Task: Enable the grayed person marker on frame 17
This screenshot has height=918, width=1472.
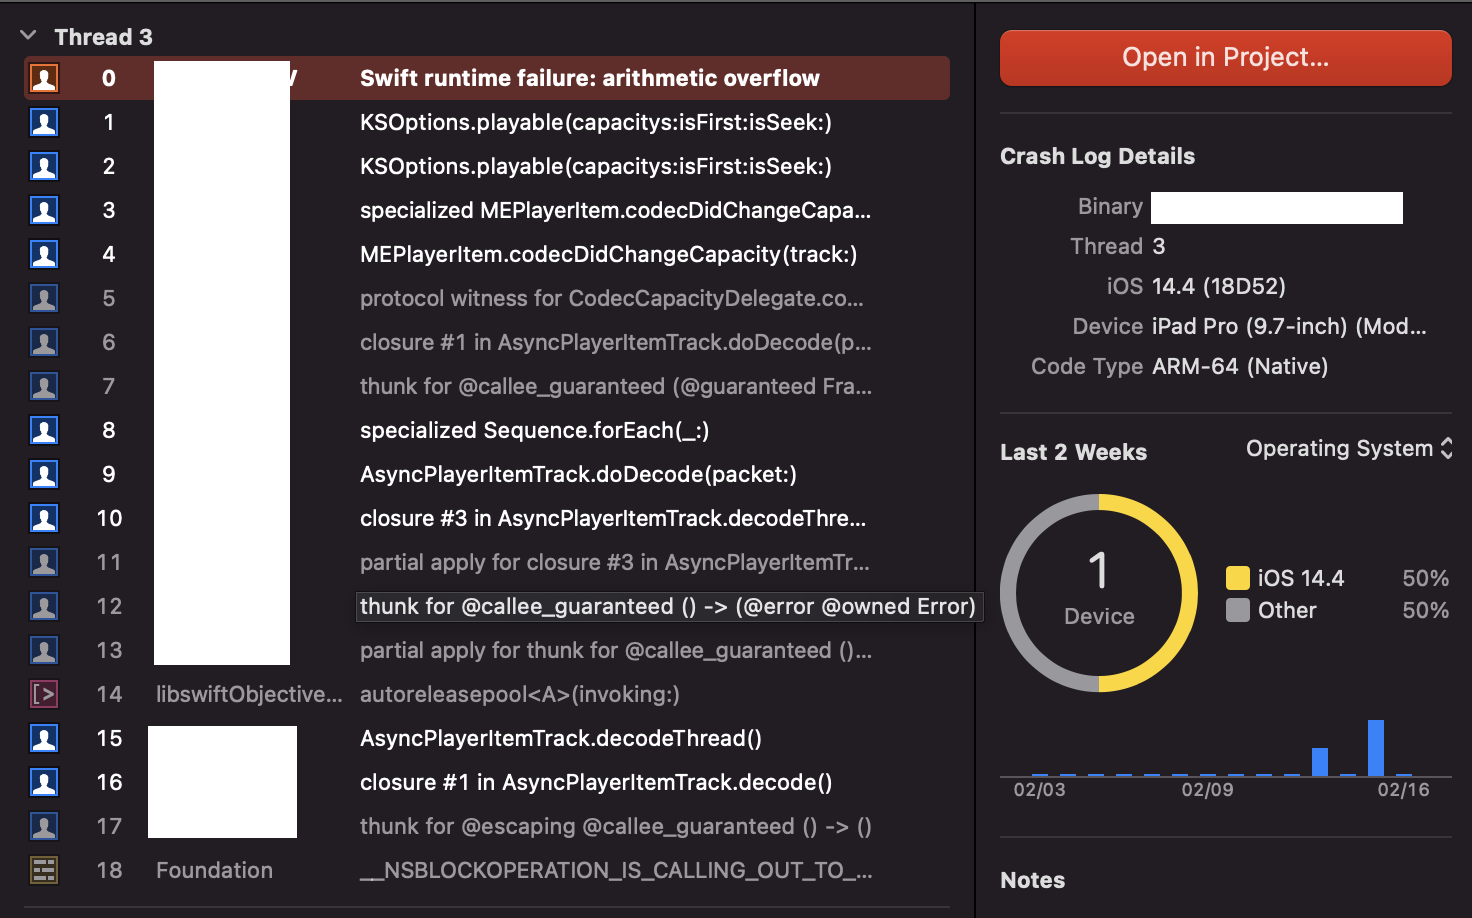Action: pyautogui.click(x=44, y=826)
